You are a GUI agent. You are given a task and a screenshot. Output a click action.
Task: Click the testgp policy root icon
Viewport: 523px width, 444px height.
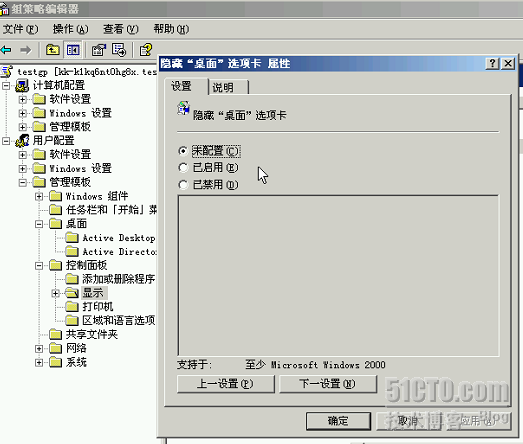(x=7, y=71)
